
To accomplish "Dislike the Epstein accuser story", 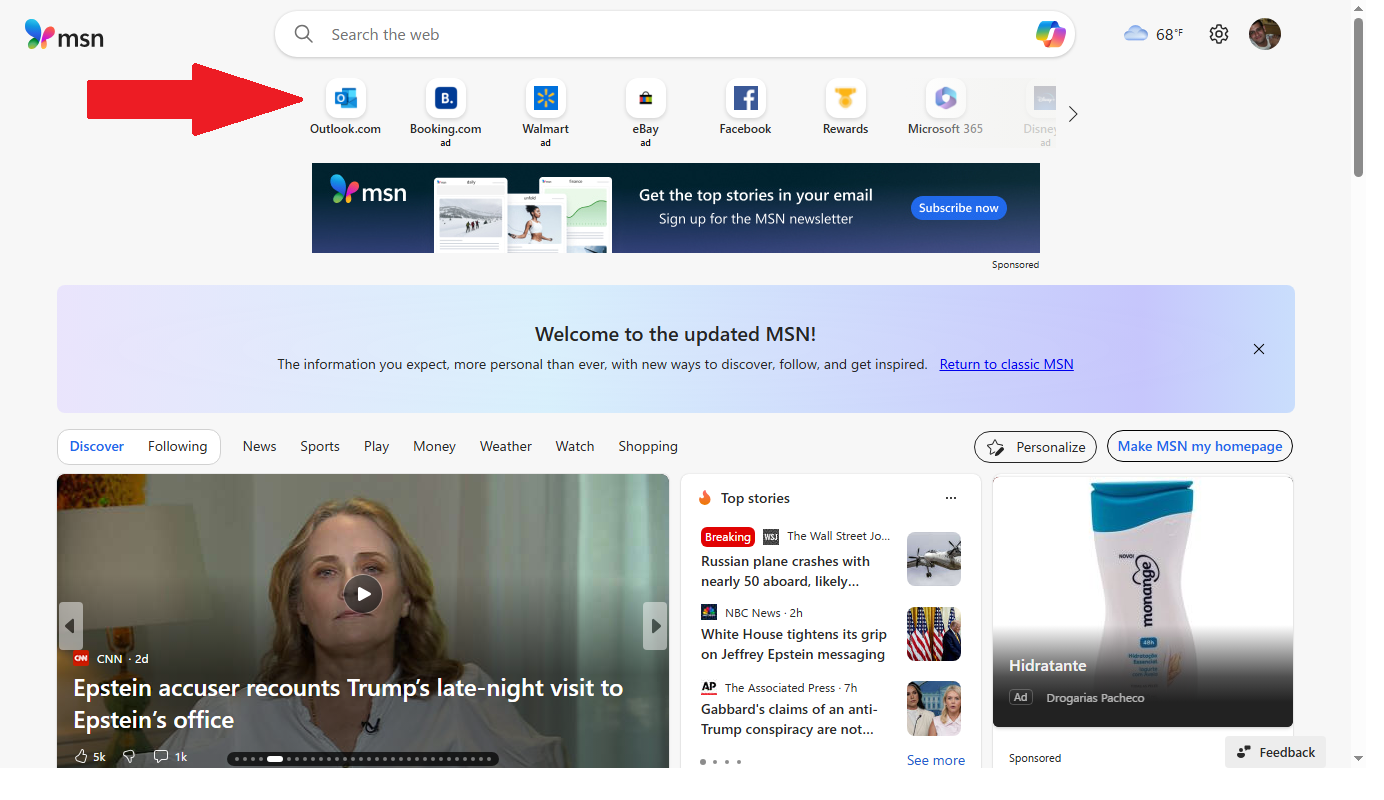I will click(128, 757).
